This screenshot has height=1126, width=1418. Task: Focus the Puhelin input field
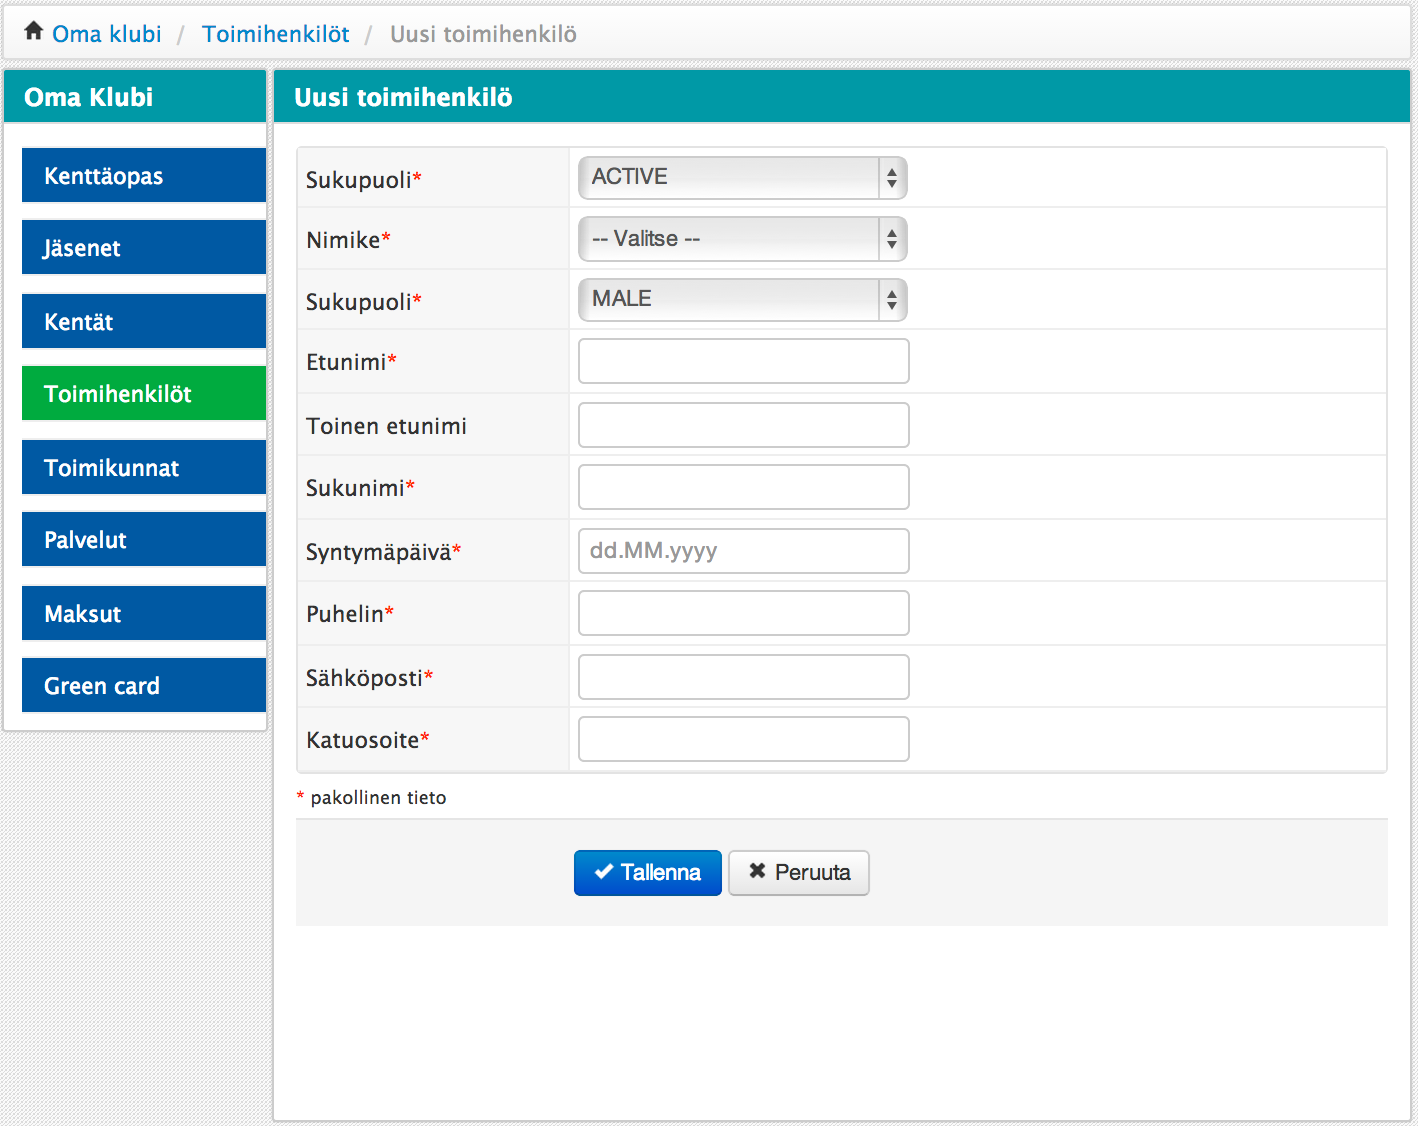pos(744,613)
